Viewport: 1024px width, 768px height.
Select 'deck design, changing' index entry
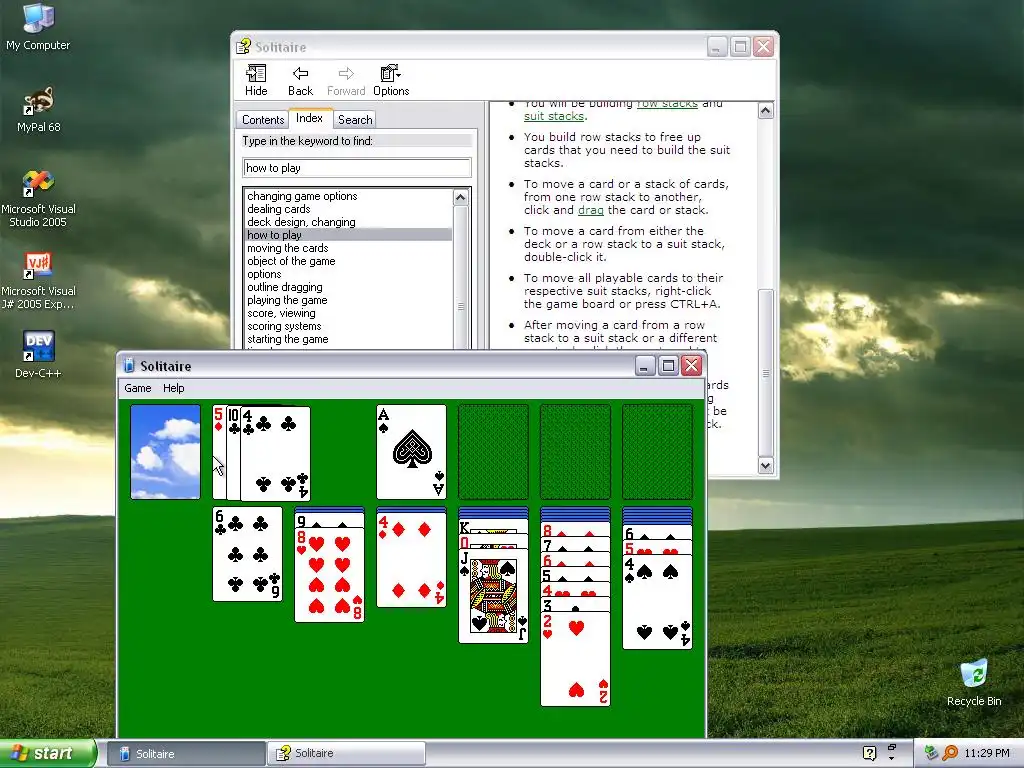301,222
